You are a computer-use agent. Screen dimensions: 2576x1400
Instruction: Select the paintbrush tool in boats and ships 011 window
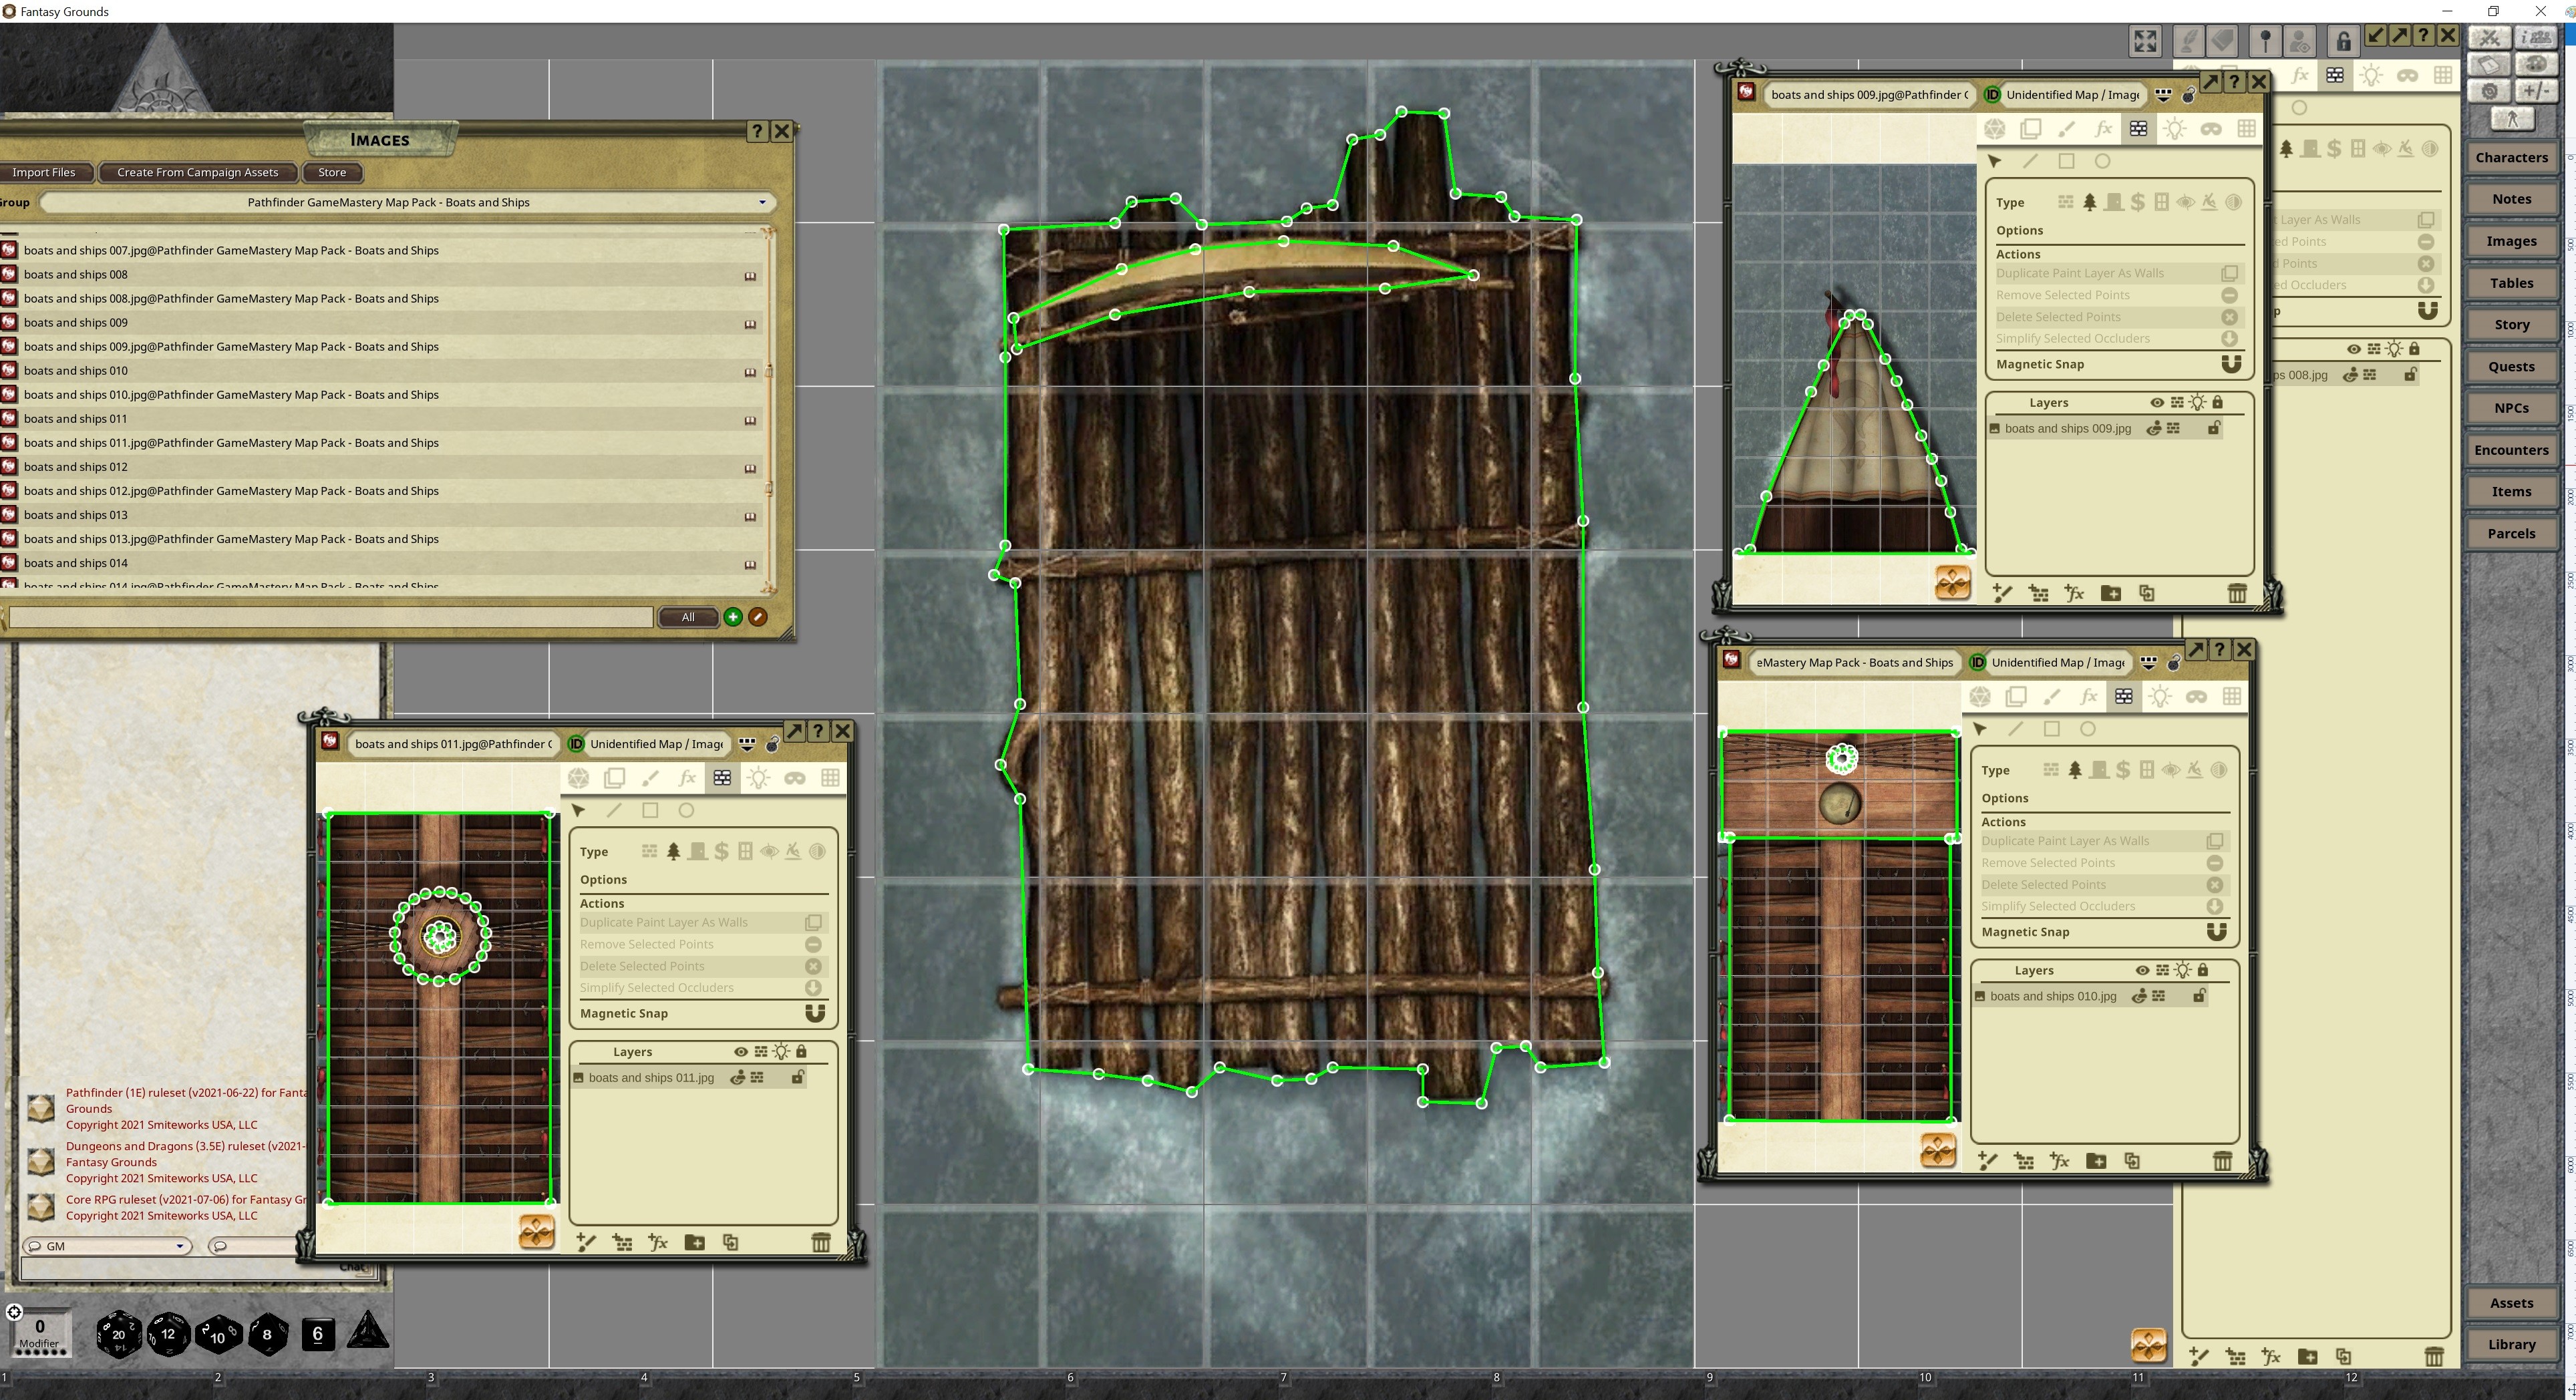point(651,778)
